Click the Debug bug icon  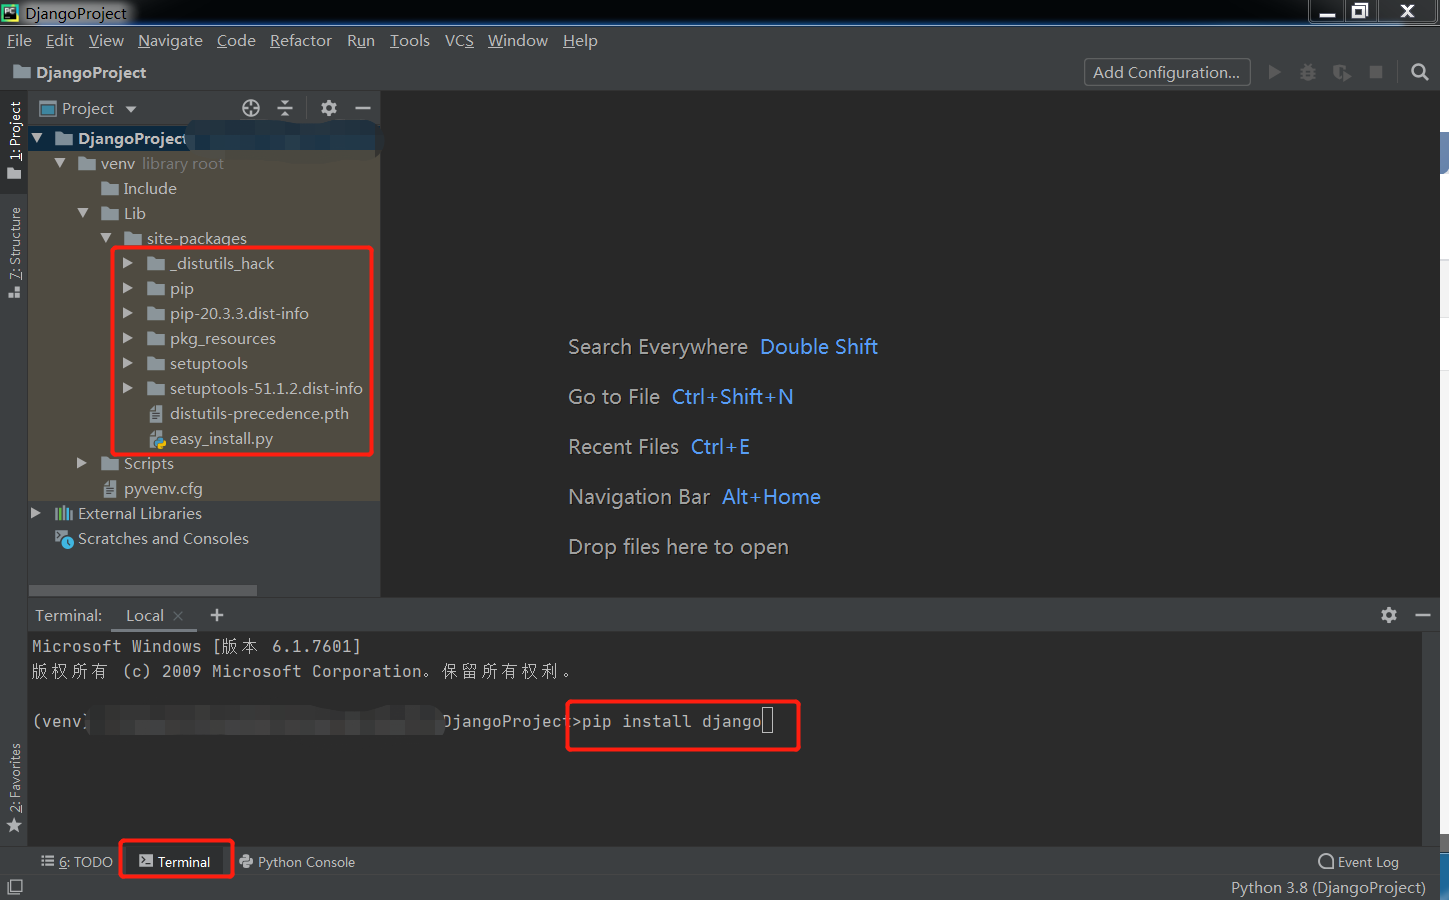pyautogui.click(x=1308, y=72)
